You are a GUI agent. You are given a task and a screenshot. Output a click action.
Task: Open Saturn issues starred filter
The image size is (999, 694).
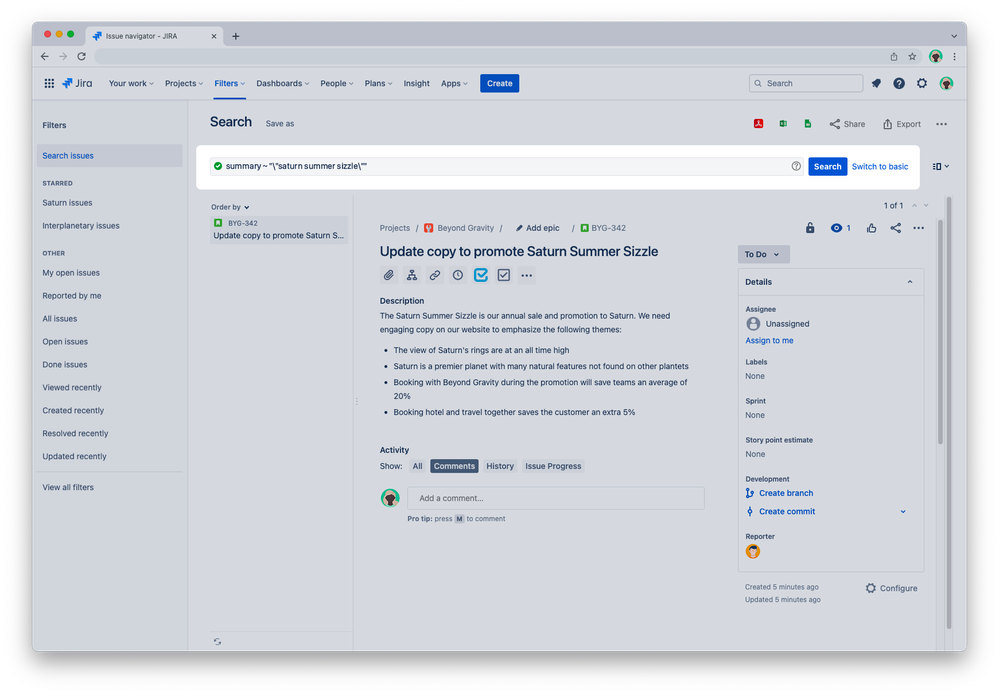click(x=67, y=203)
